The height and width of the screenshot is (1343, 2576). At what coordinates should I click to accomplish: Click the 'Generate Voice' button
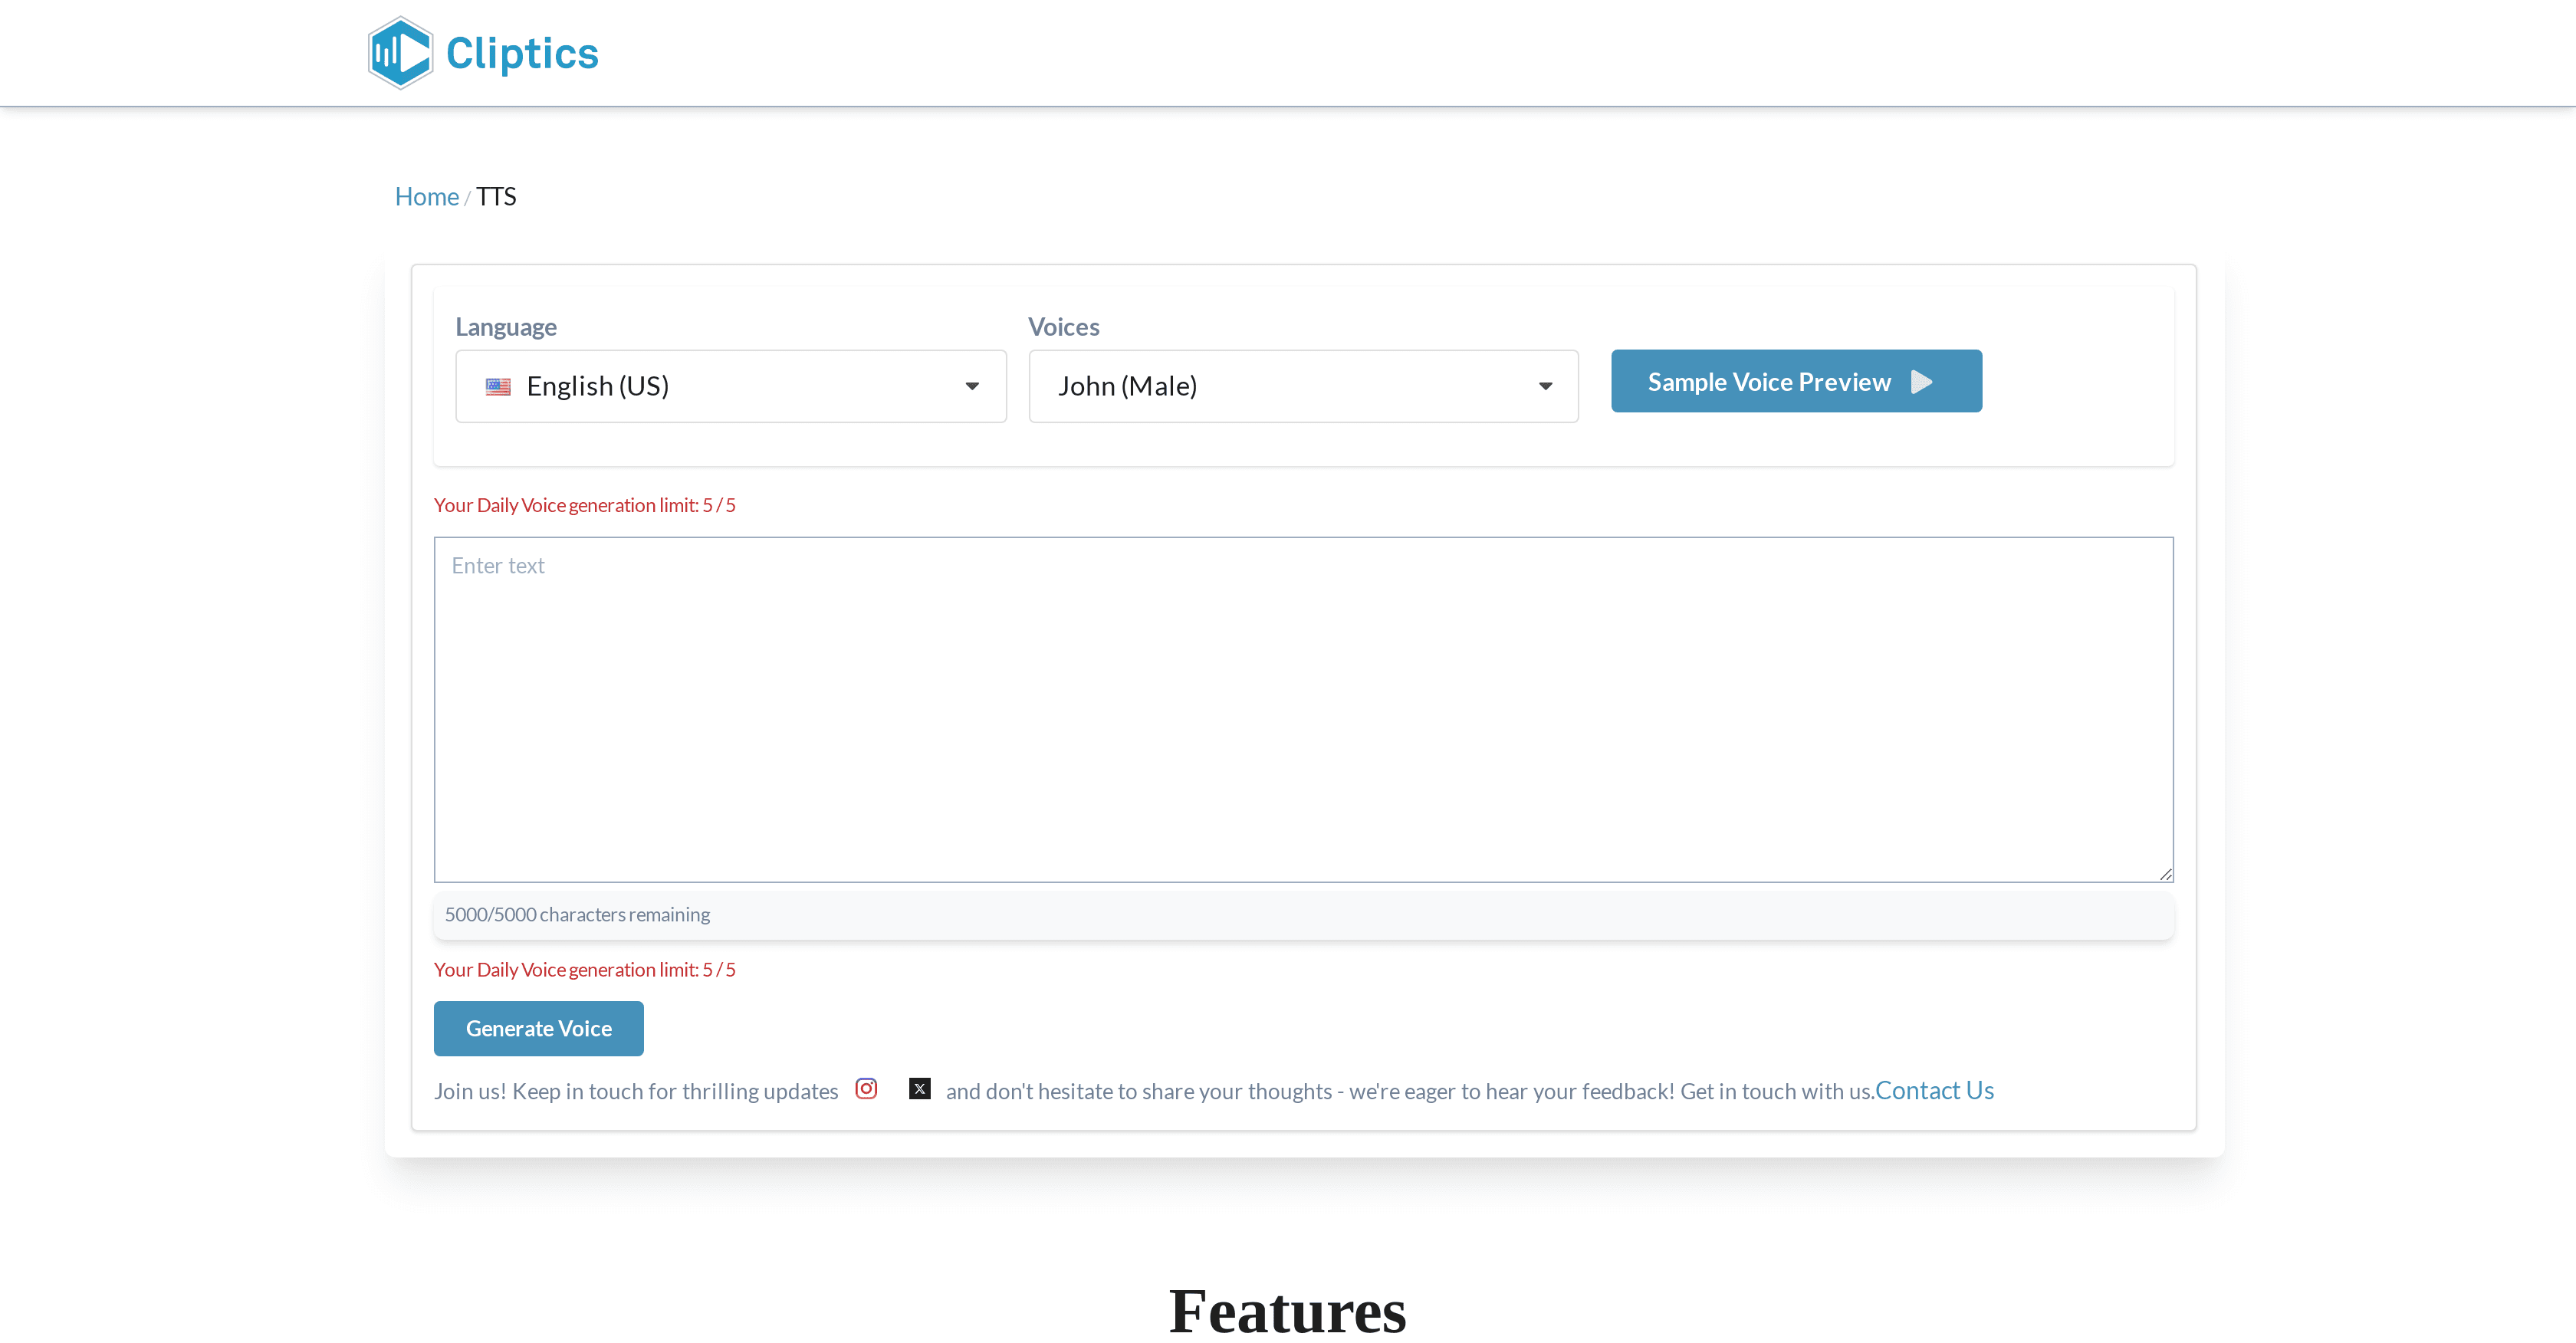[538, 1028]
